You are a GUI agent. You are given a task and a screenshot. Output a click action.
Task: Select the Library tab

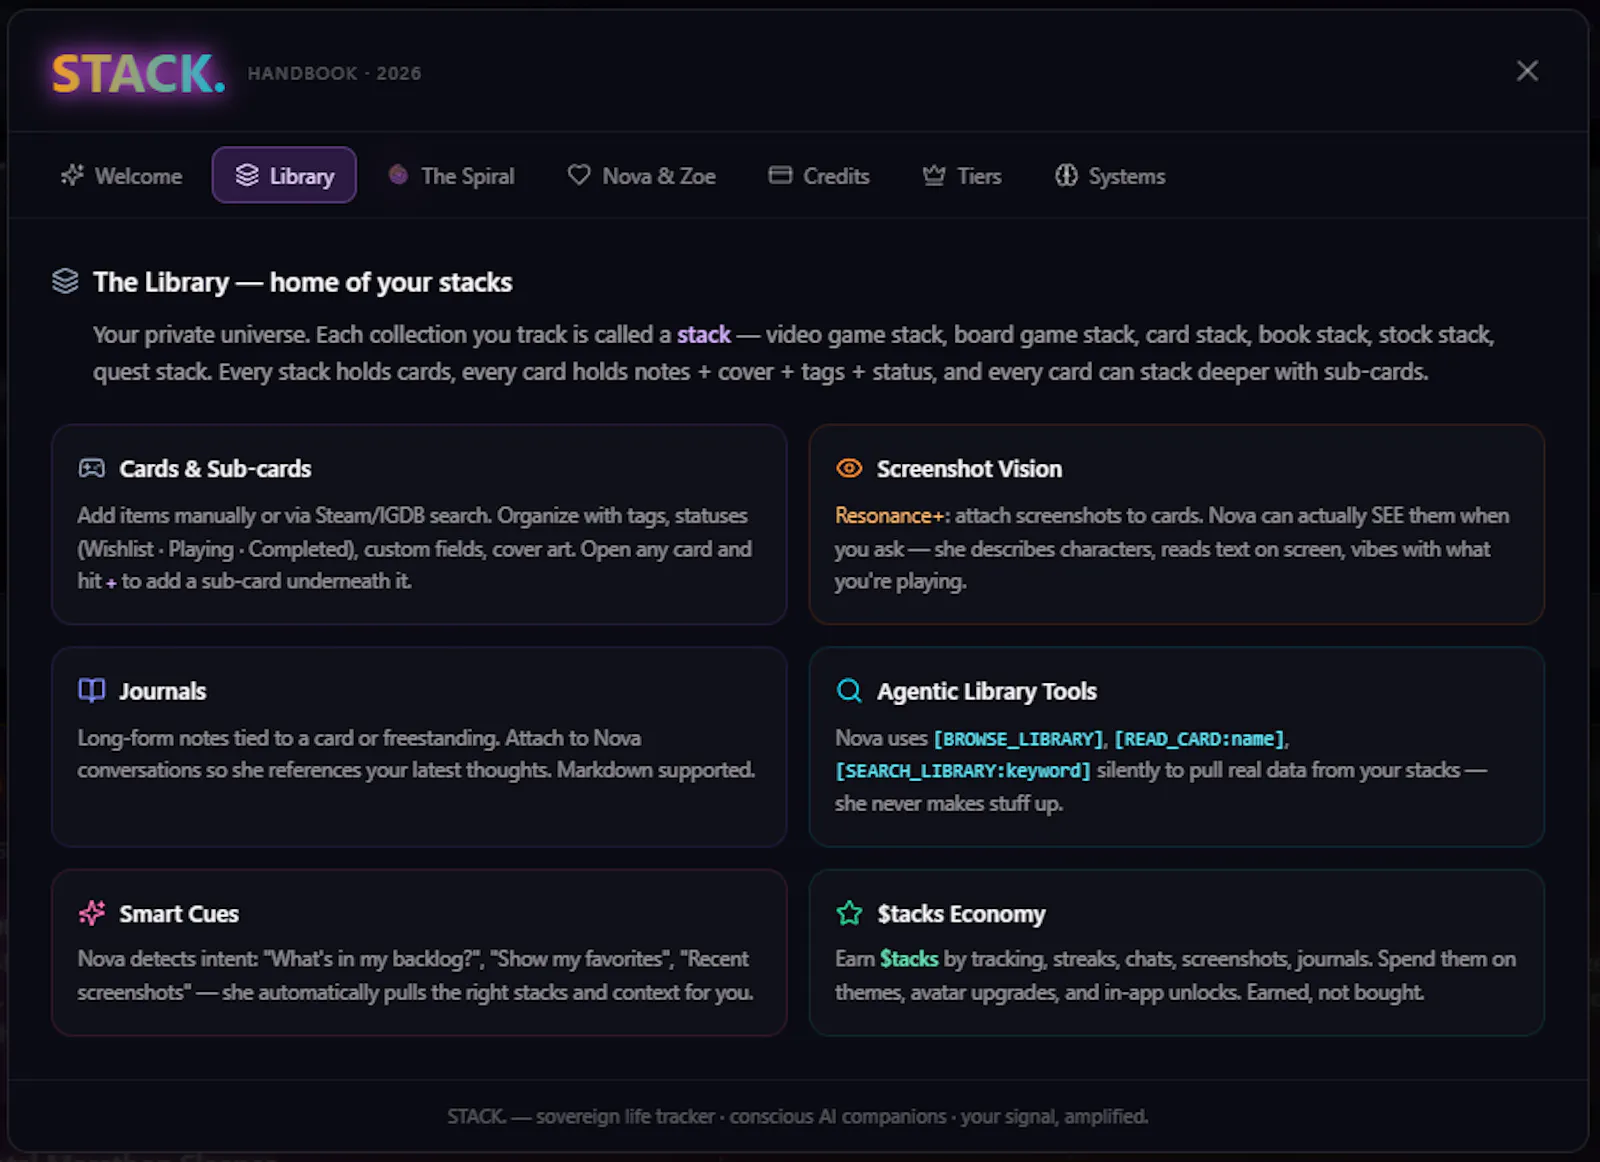point(284,176)
